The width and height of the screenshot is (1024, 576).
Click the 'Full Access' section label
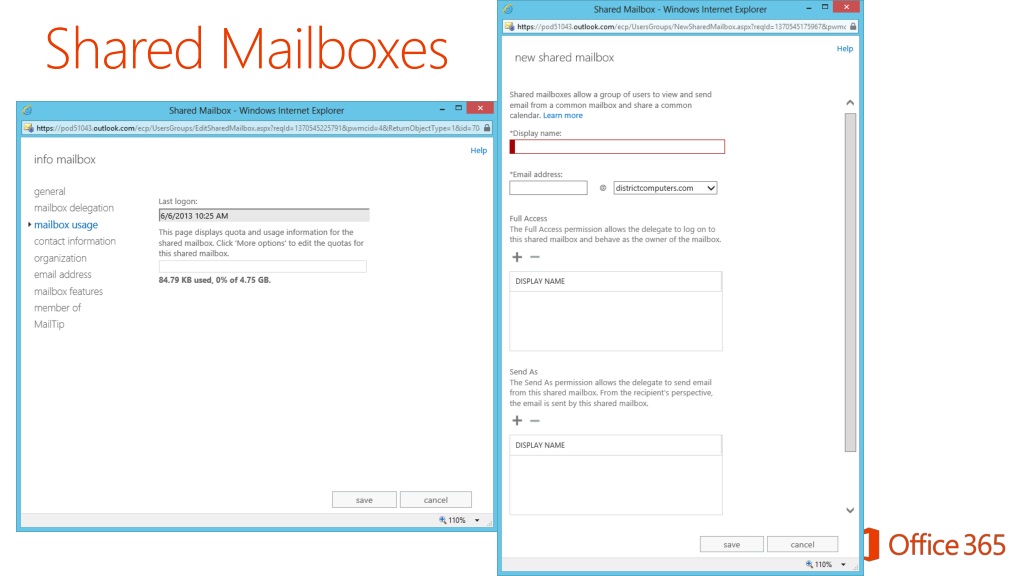coord(528,219)
